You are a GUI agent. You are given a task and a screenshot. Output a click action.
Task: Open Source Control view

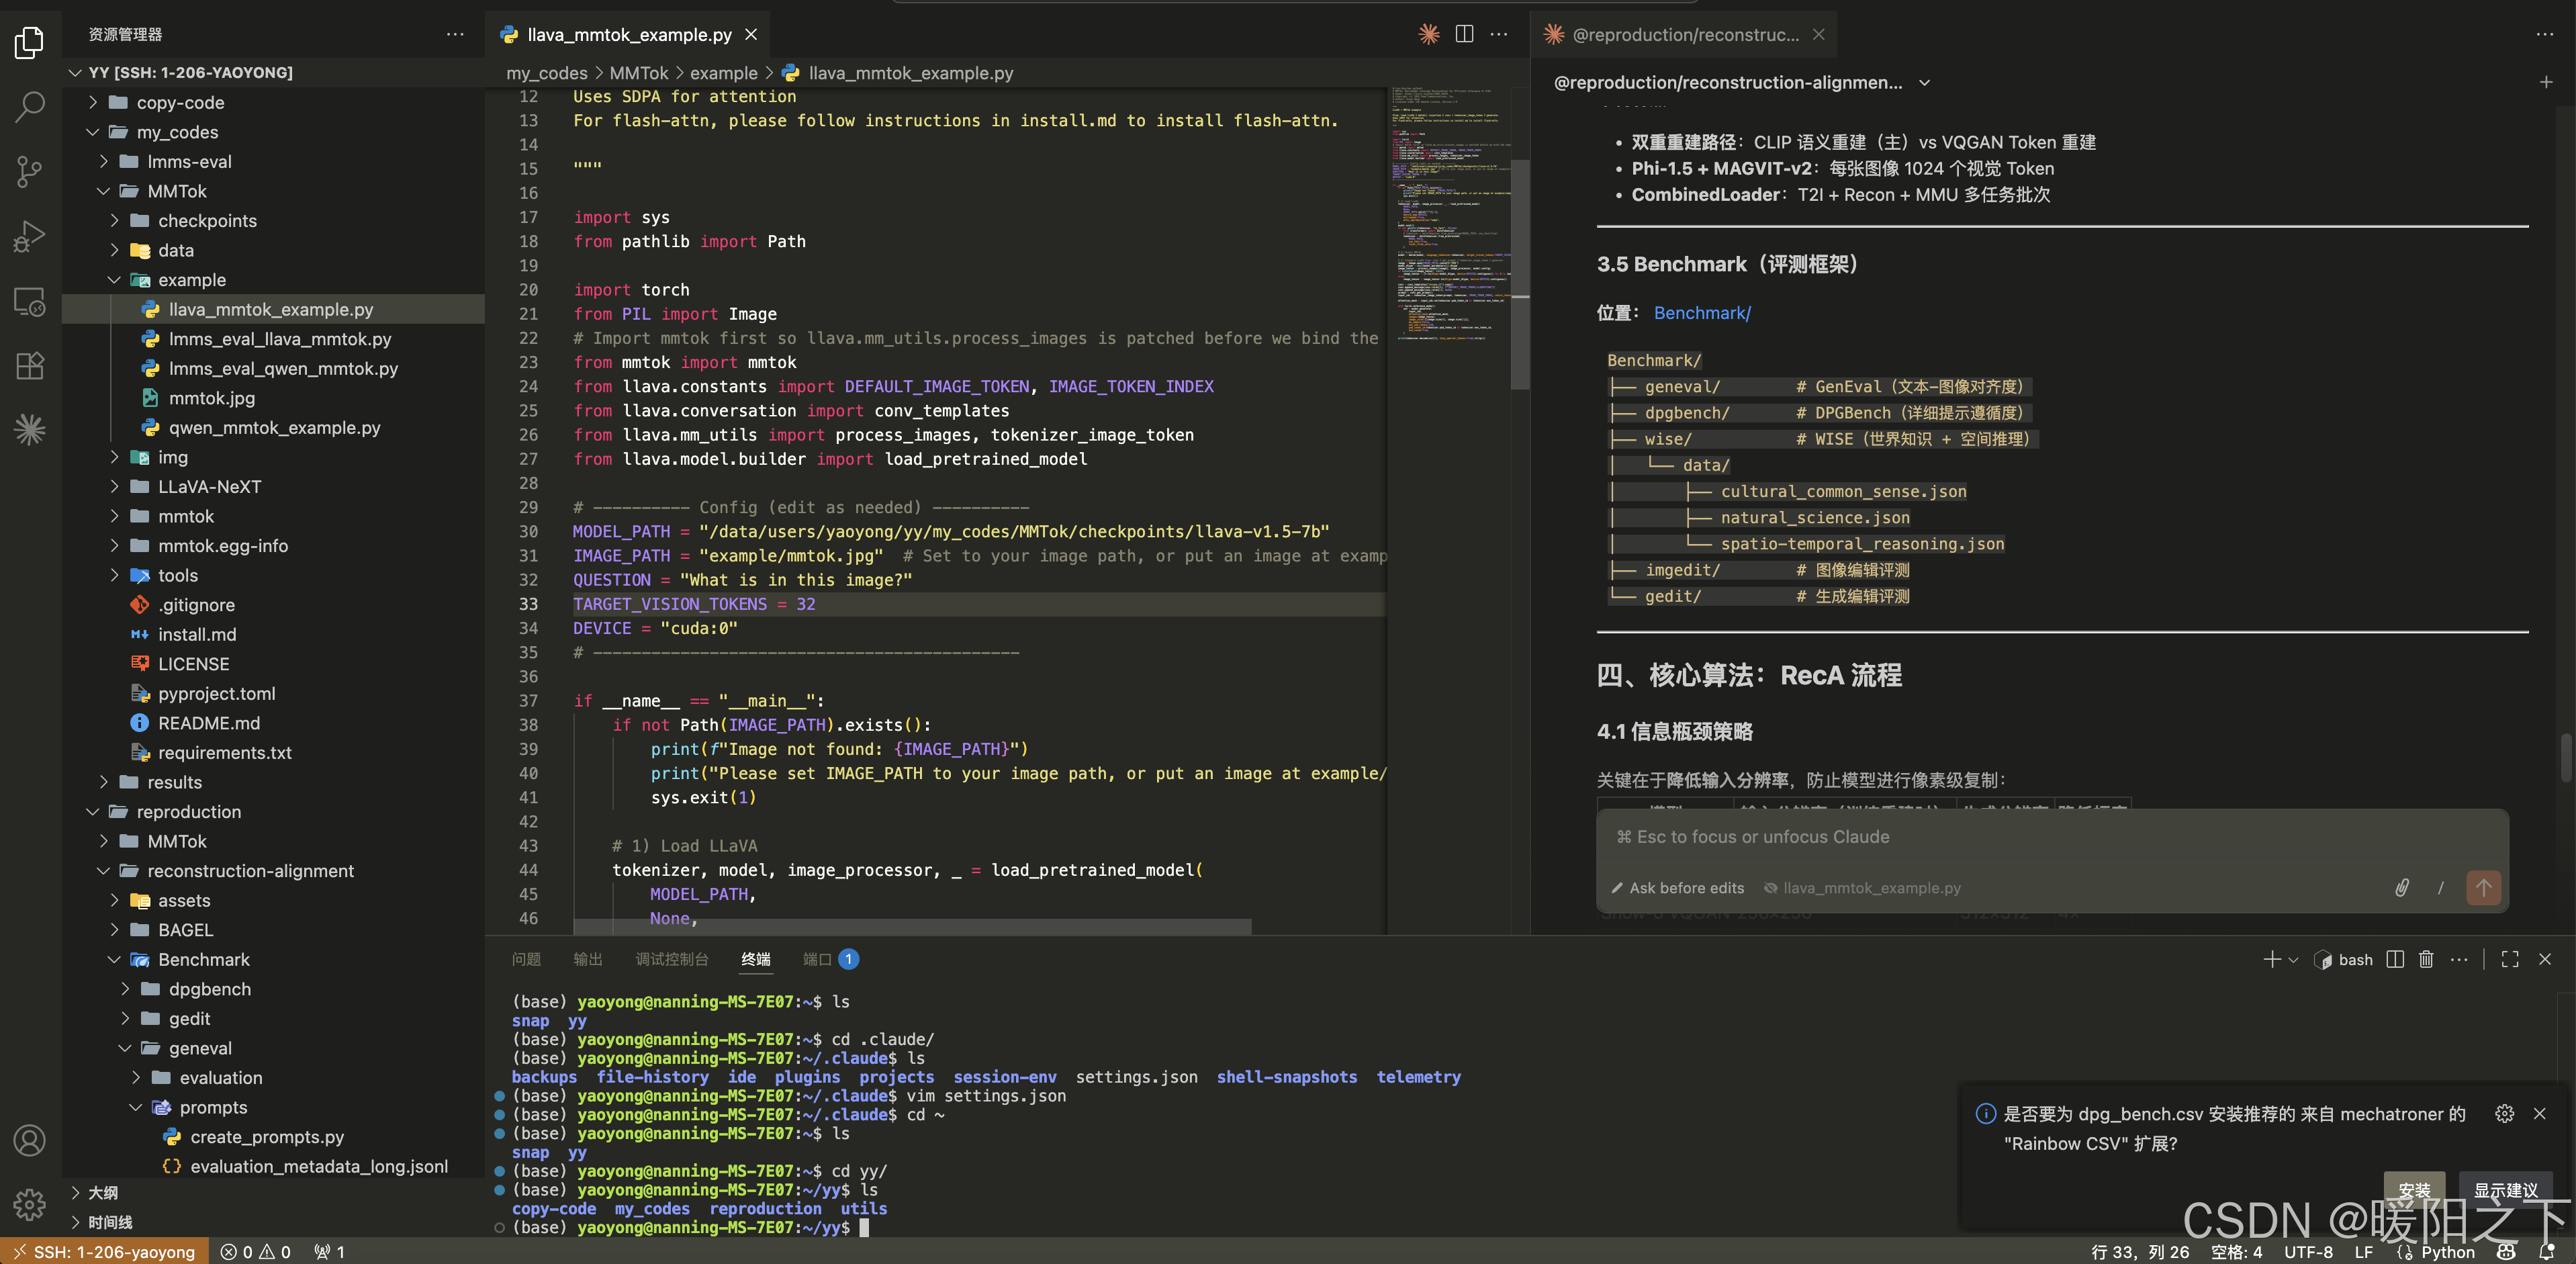click(x=30, y=171)
